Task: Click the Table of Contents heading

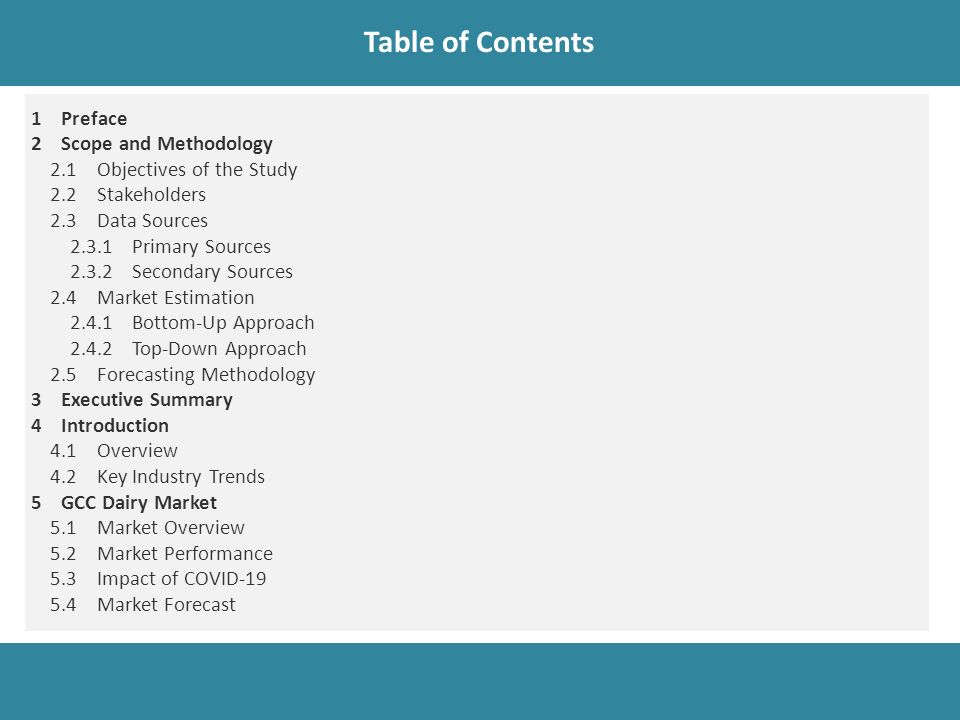Action: tap(479, 42)
